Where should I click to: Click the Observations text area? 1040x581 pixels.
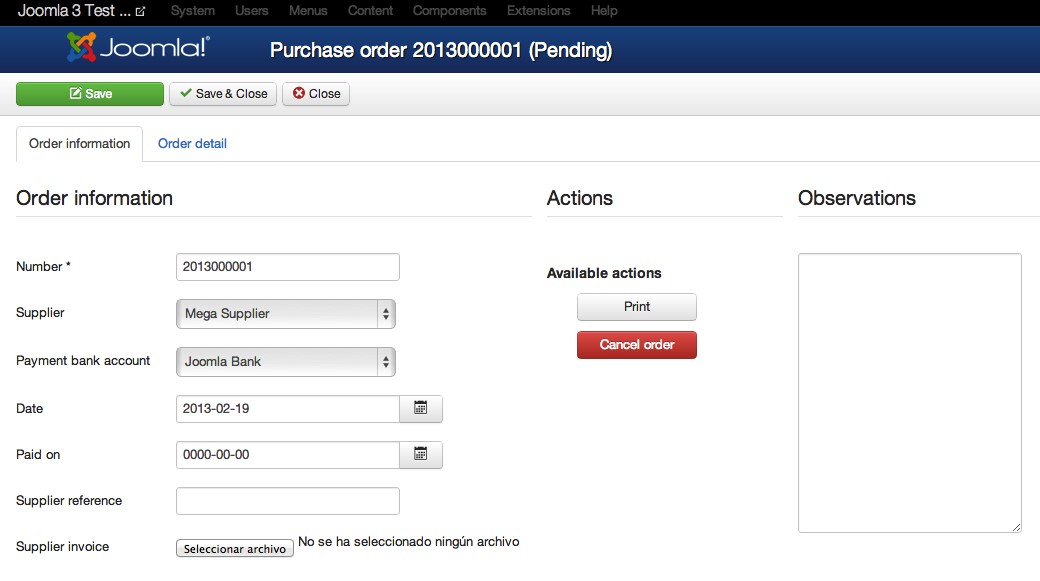(908, 390)
